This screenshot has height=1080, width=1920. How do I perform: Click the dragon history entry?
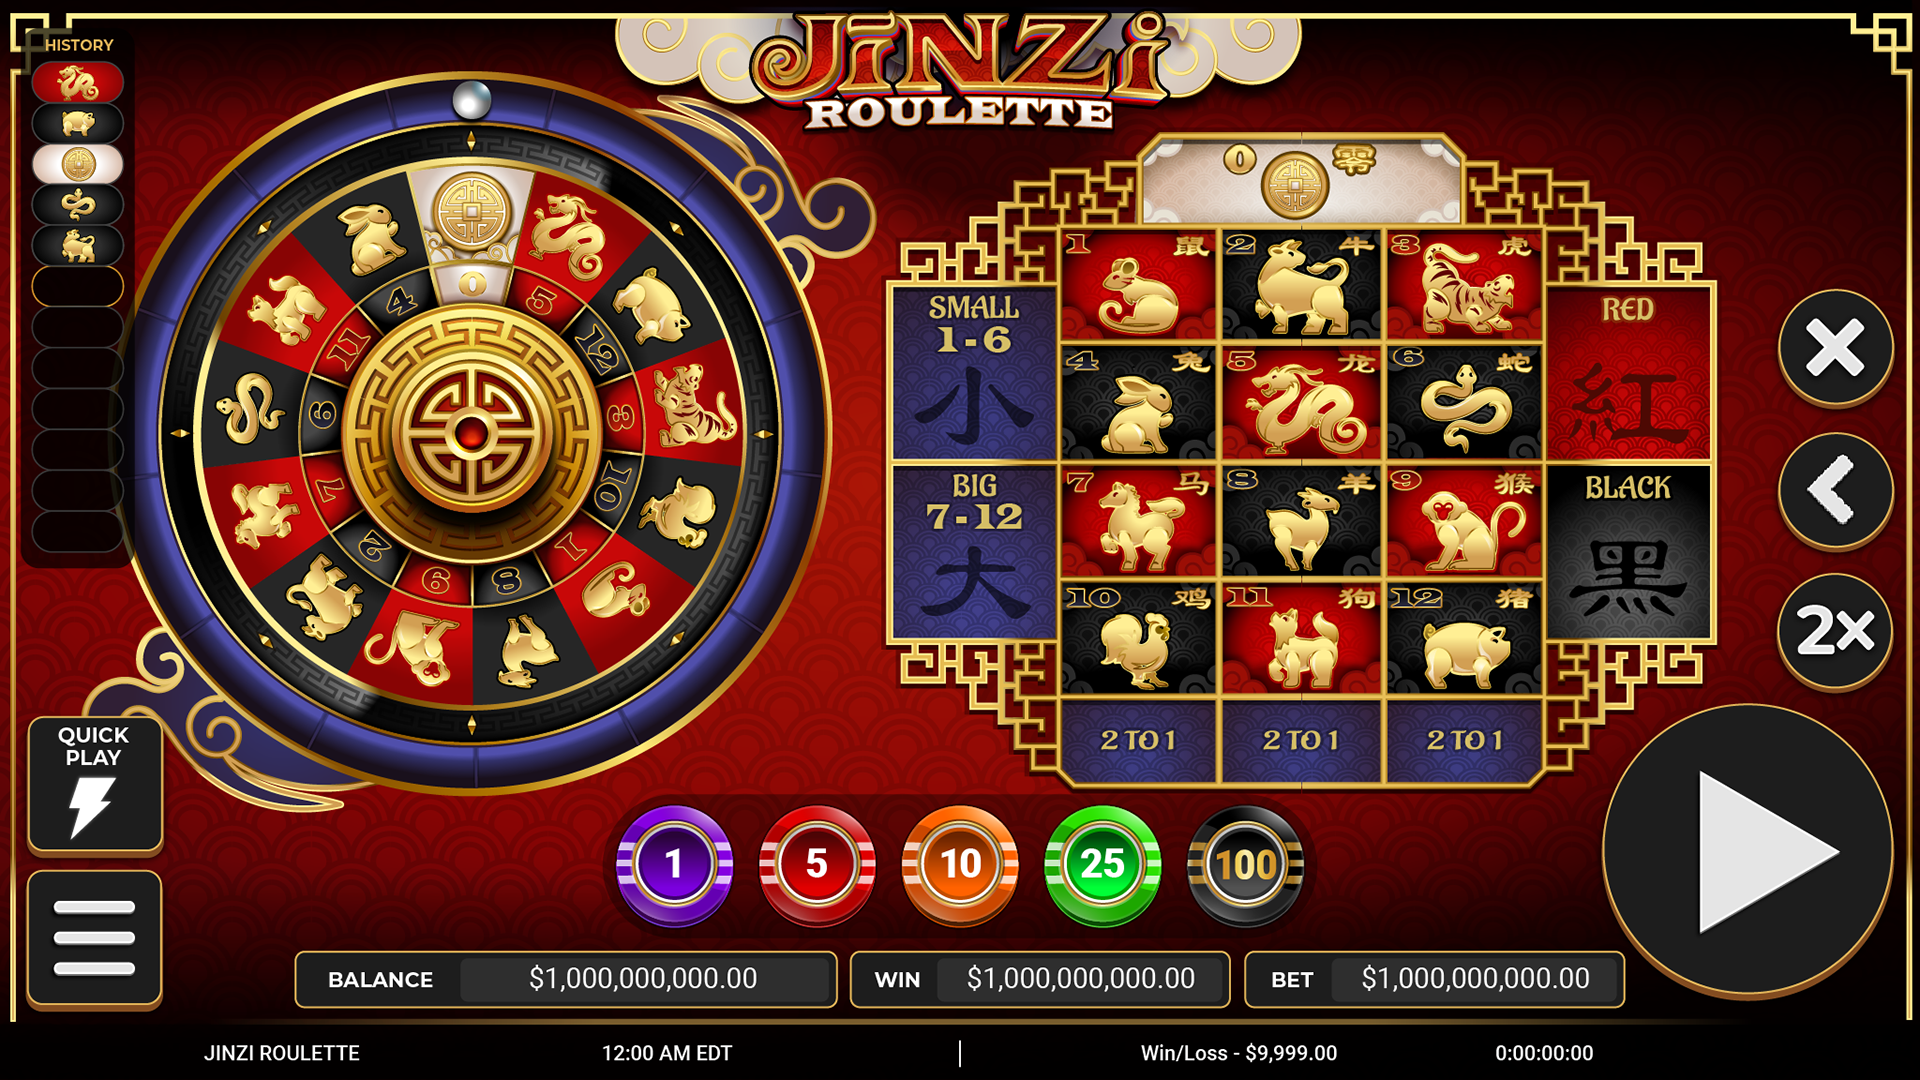coord(78,82)
